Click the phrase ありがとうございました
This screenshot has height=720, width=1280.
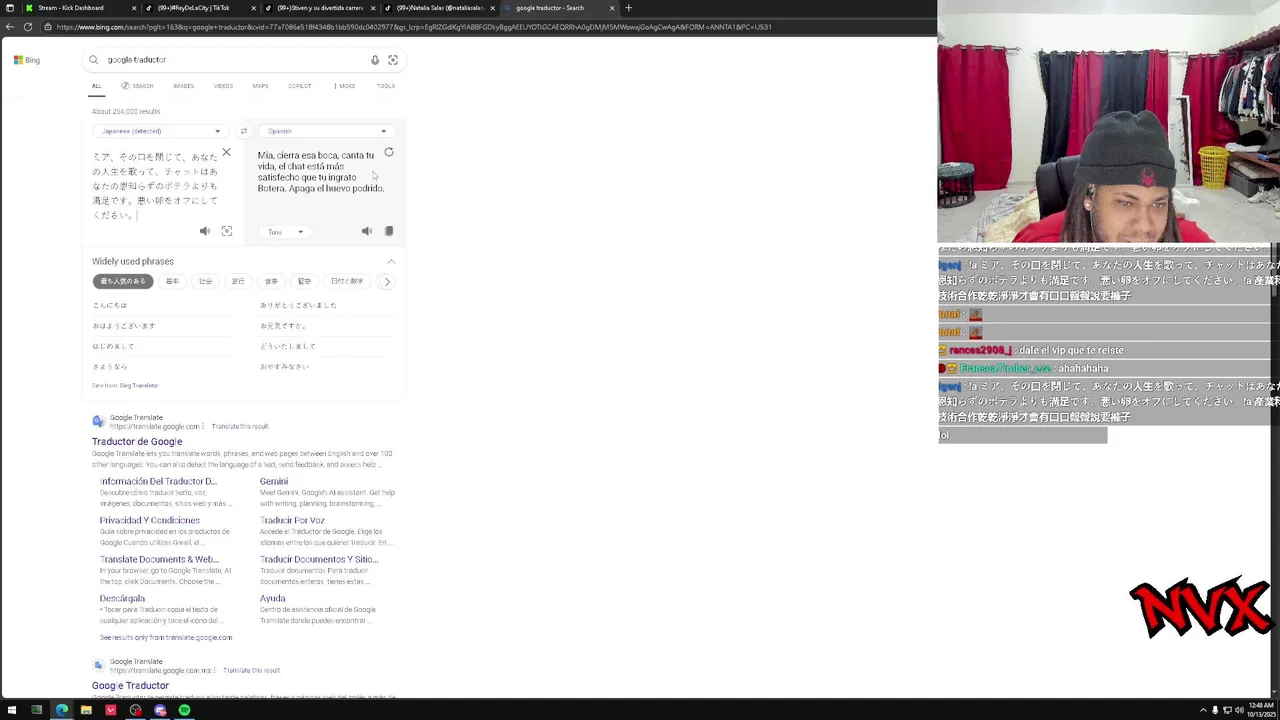298,305
